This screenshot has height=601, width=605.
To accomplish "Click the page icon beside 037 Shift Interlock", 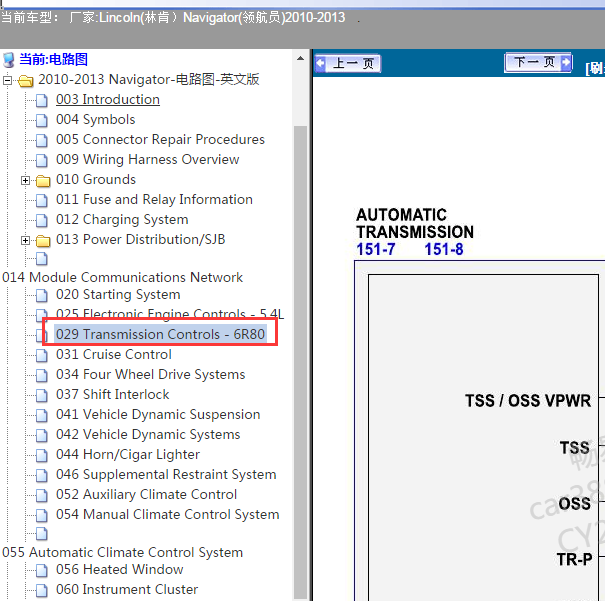I will [42, 395].
